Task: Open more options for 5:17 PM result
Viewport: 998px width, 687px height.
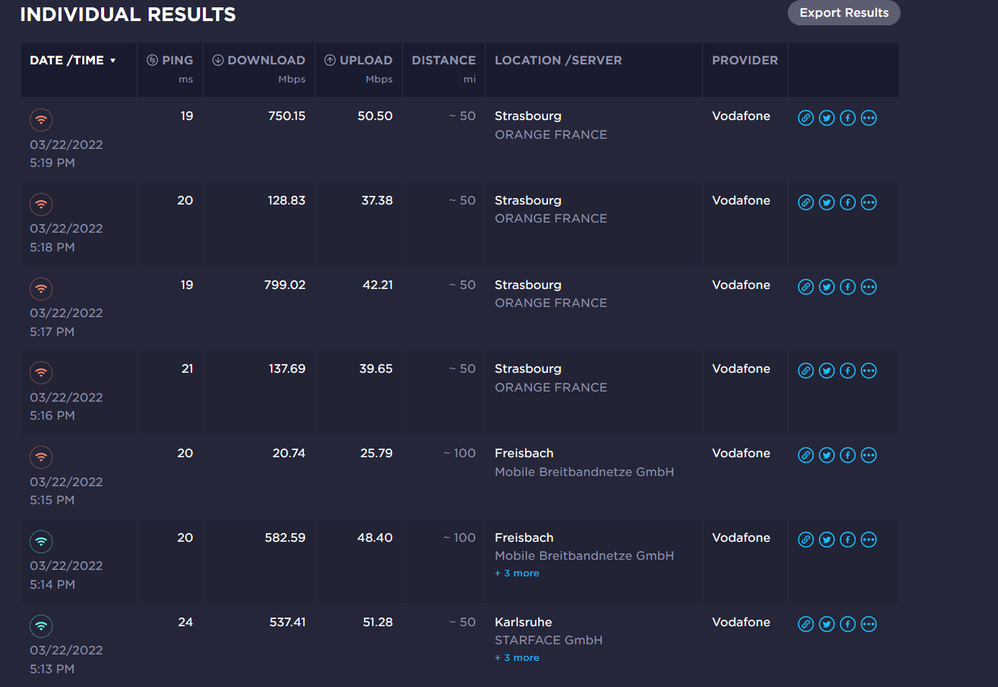Action: coord(869,287)
